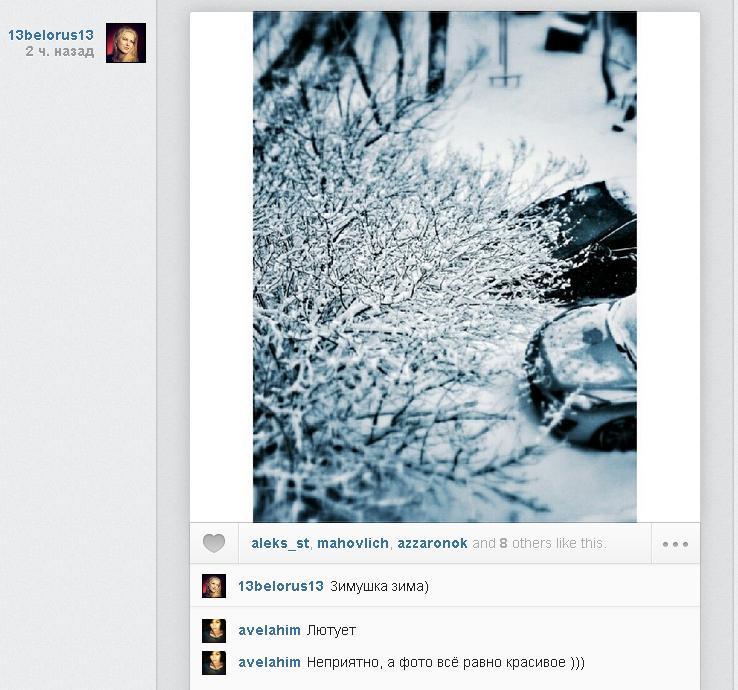
Task: Open the 13belorus13 username in the caption row
Action: pos(281,586)
